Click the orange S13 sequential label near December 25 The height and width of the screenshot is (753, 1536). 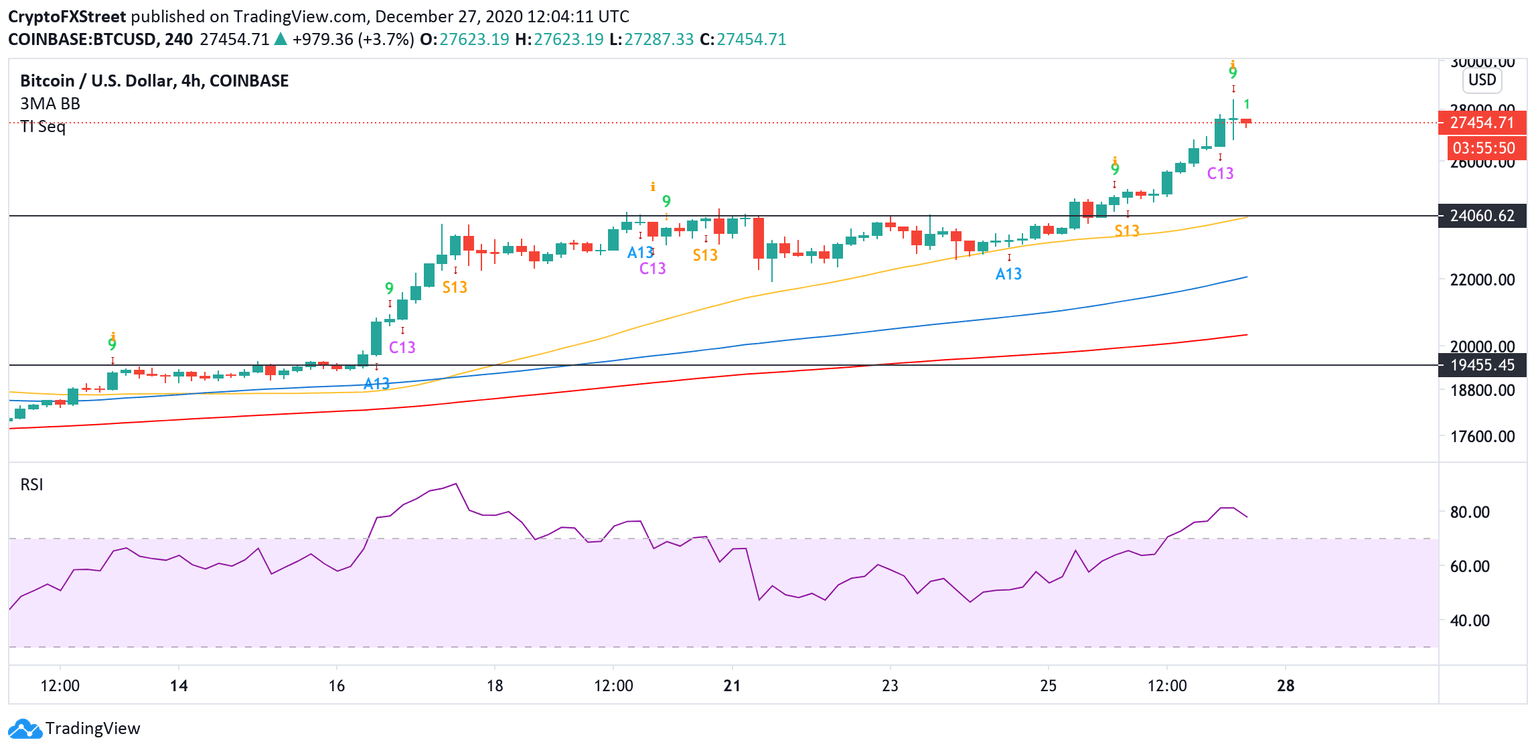click(1128, 231)
